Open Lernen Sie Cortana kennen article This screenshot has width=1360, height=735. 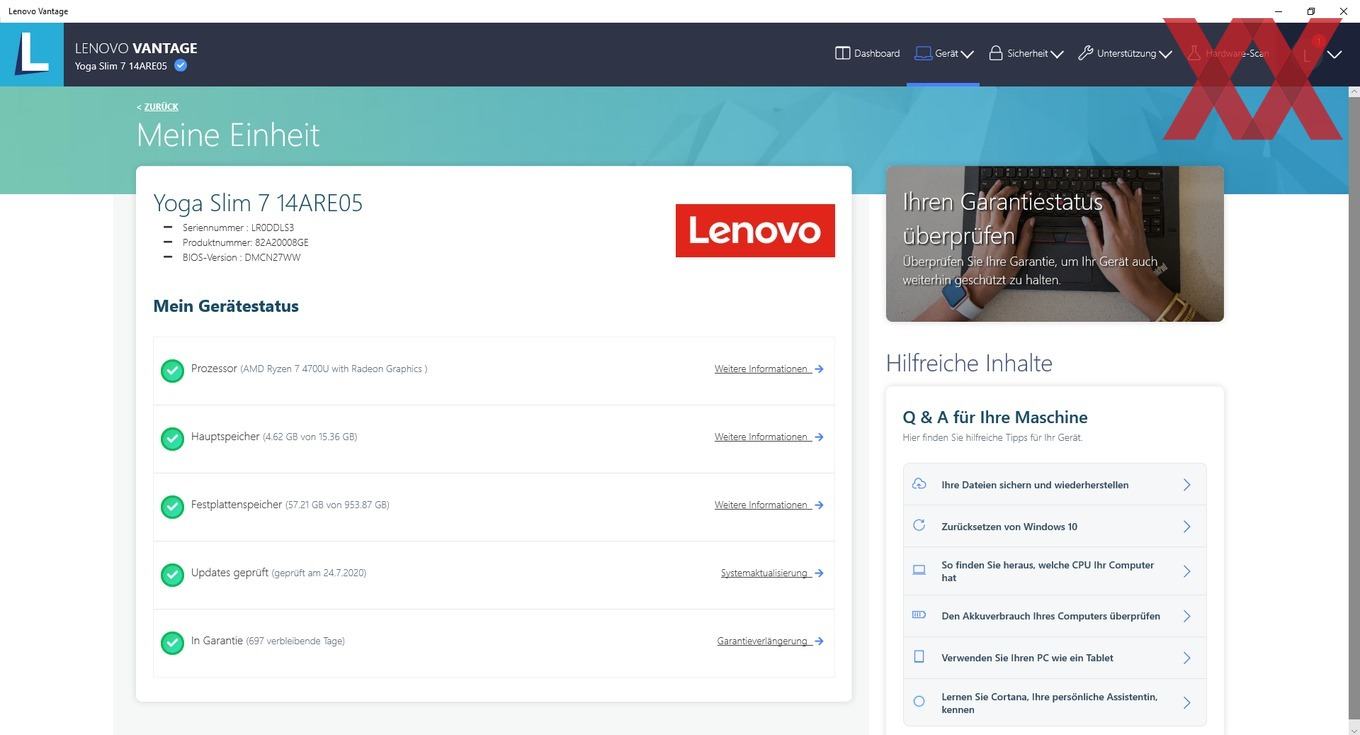[1055, 703]
